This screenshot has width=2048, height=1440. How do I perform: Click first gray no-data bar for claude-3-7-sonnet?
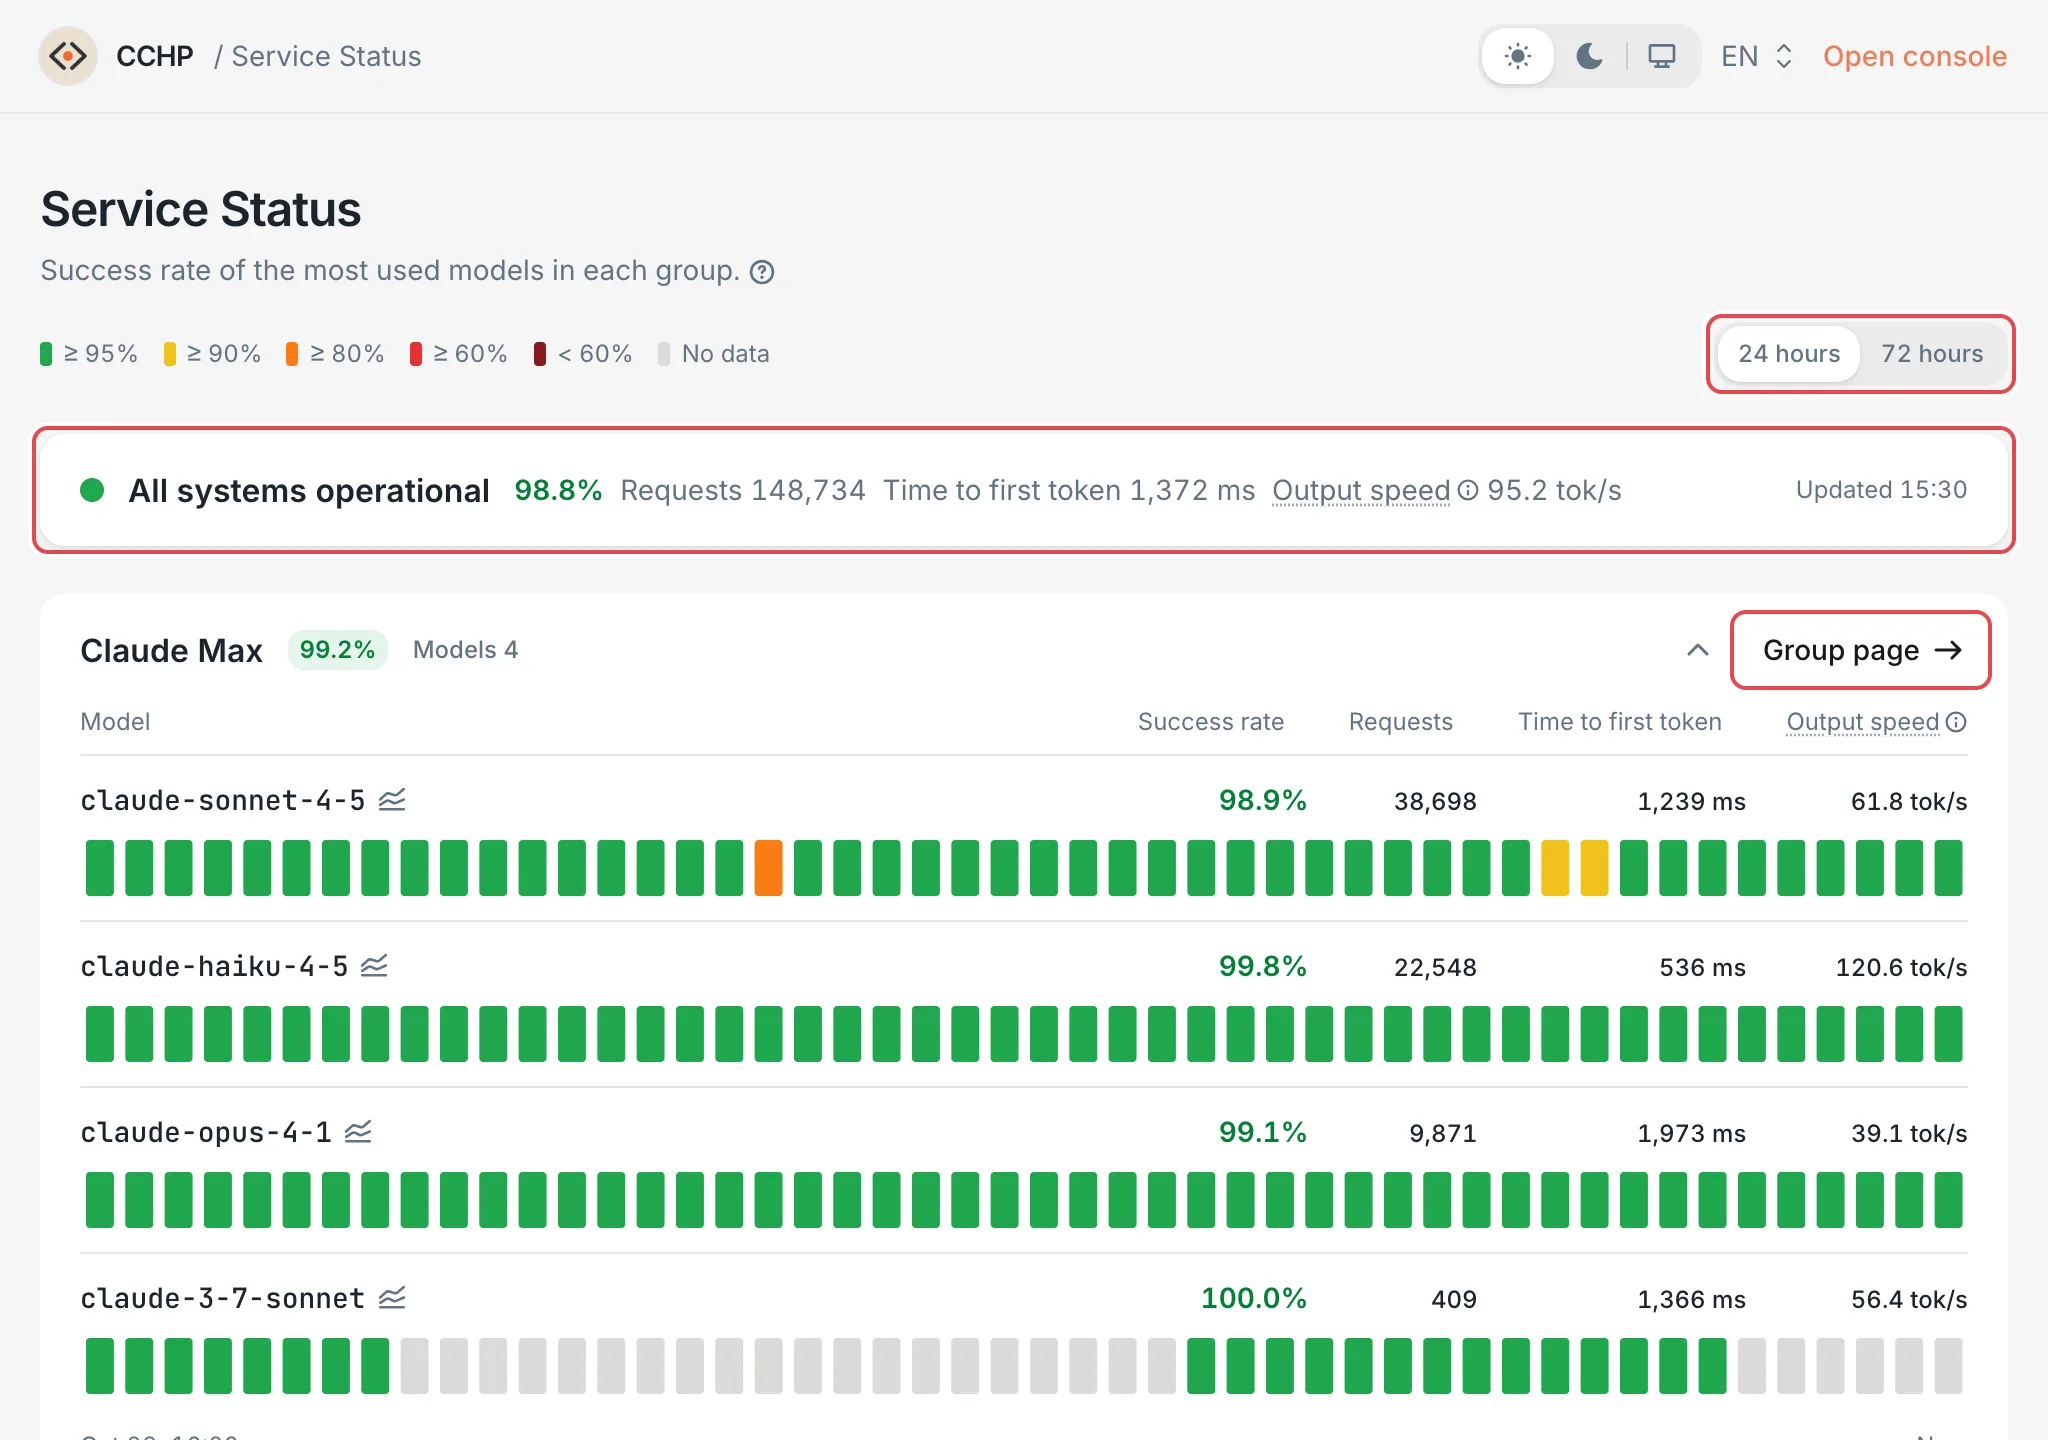[414, 1366]
